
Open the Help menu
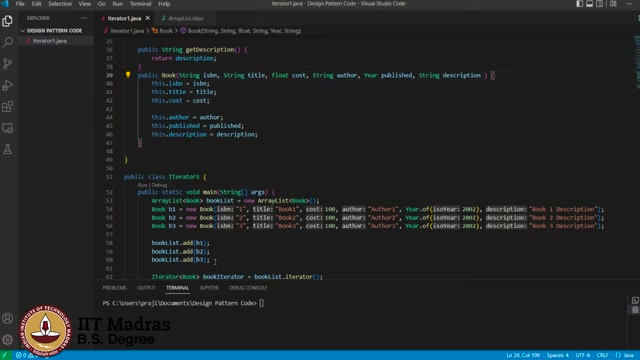(164, 4)
